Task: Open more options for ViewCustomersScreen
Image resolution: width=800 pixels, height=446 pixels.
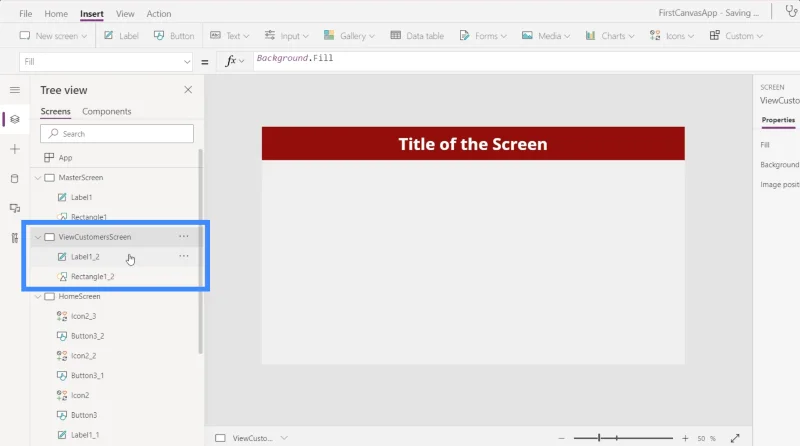Action: point(184,236)
